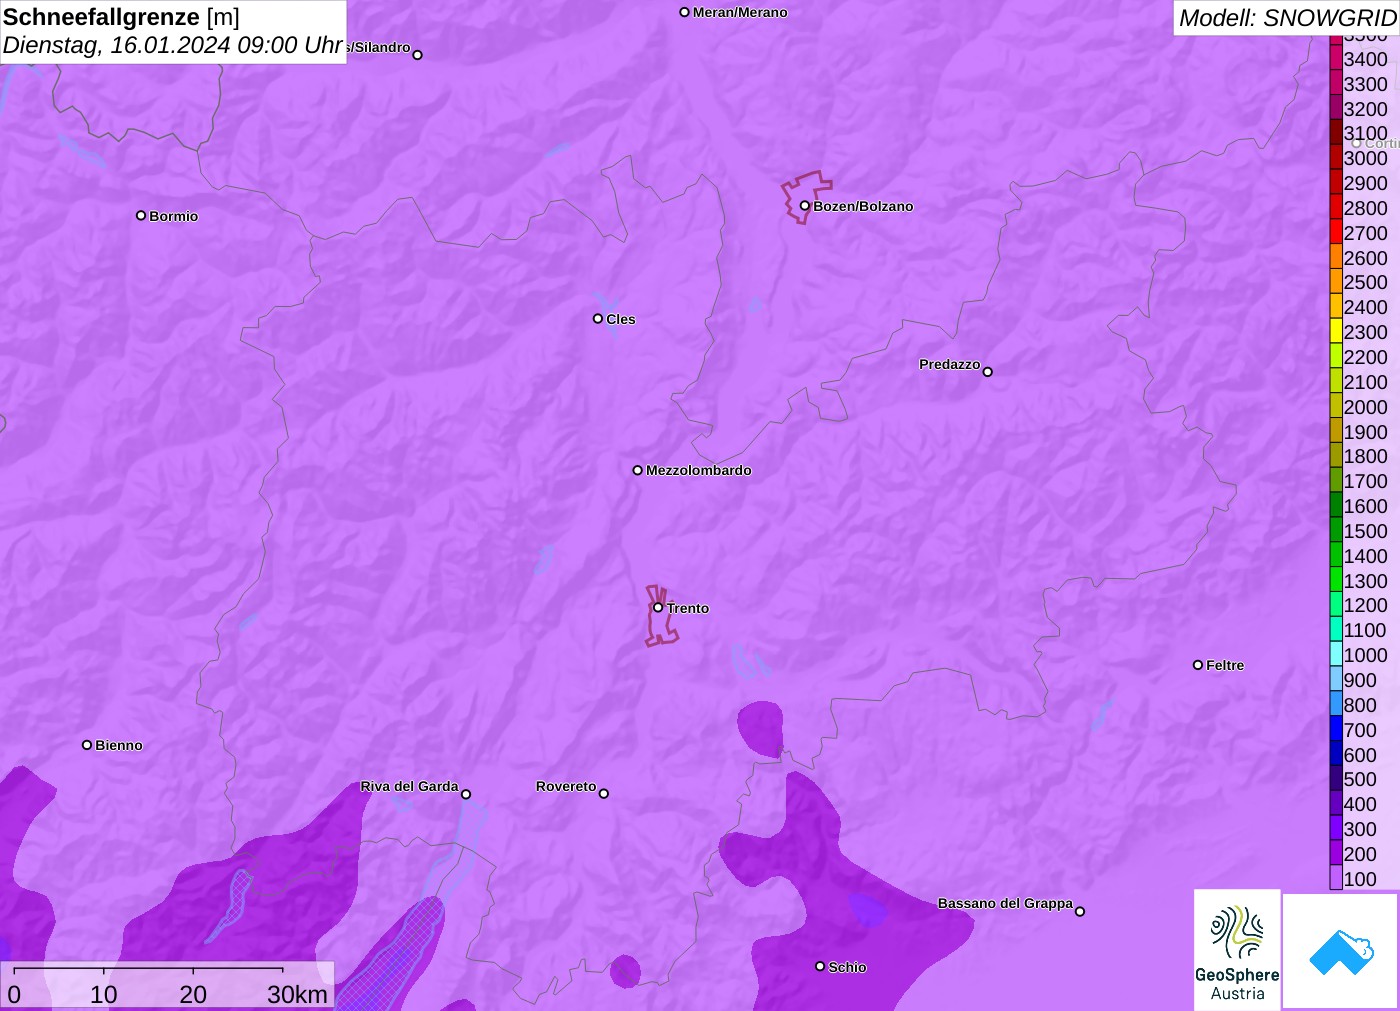Select the 700 m blue legend swatch
Viewport: 1400px width, 1011px height.
coord(1336,729)
